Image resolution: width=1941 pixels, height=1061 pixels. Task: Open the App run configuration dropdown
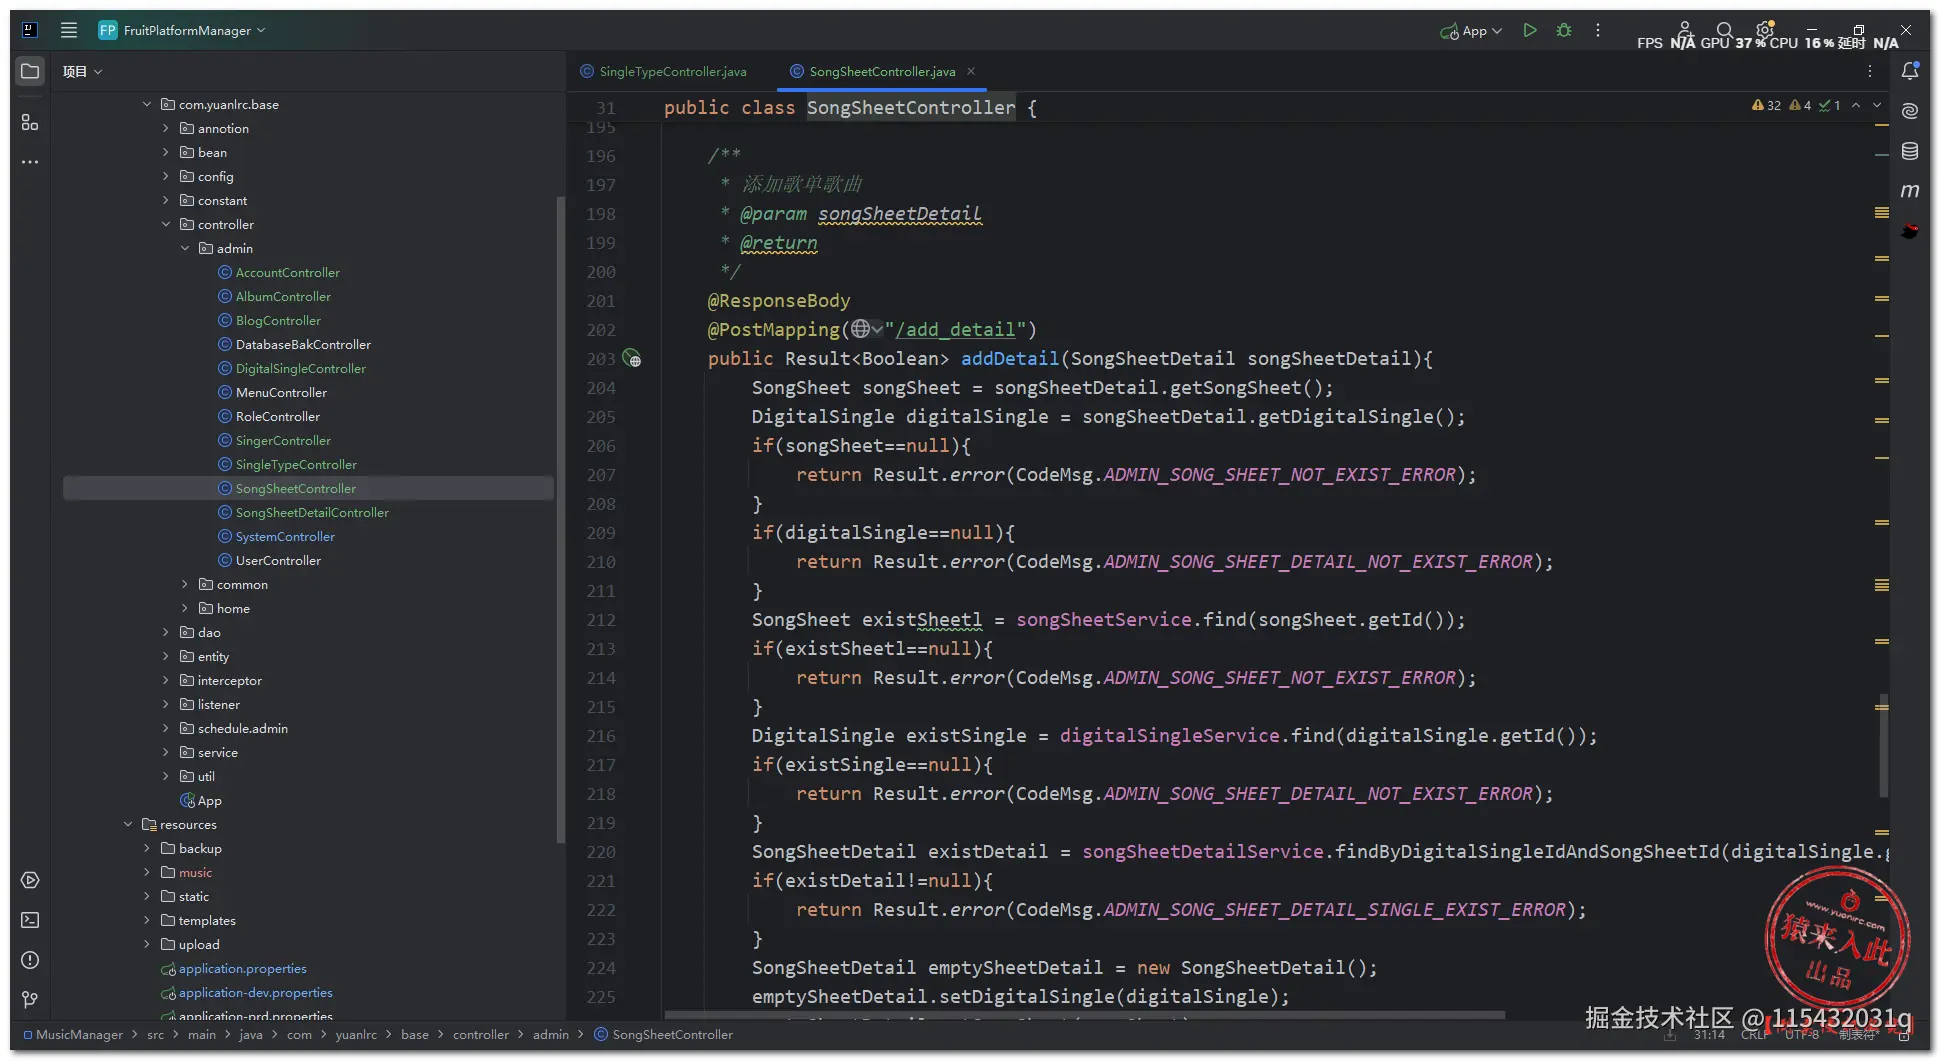coord(1471,31)
